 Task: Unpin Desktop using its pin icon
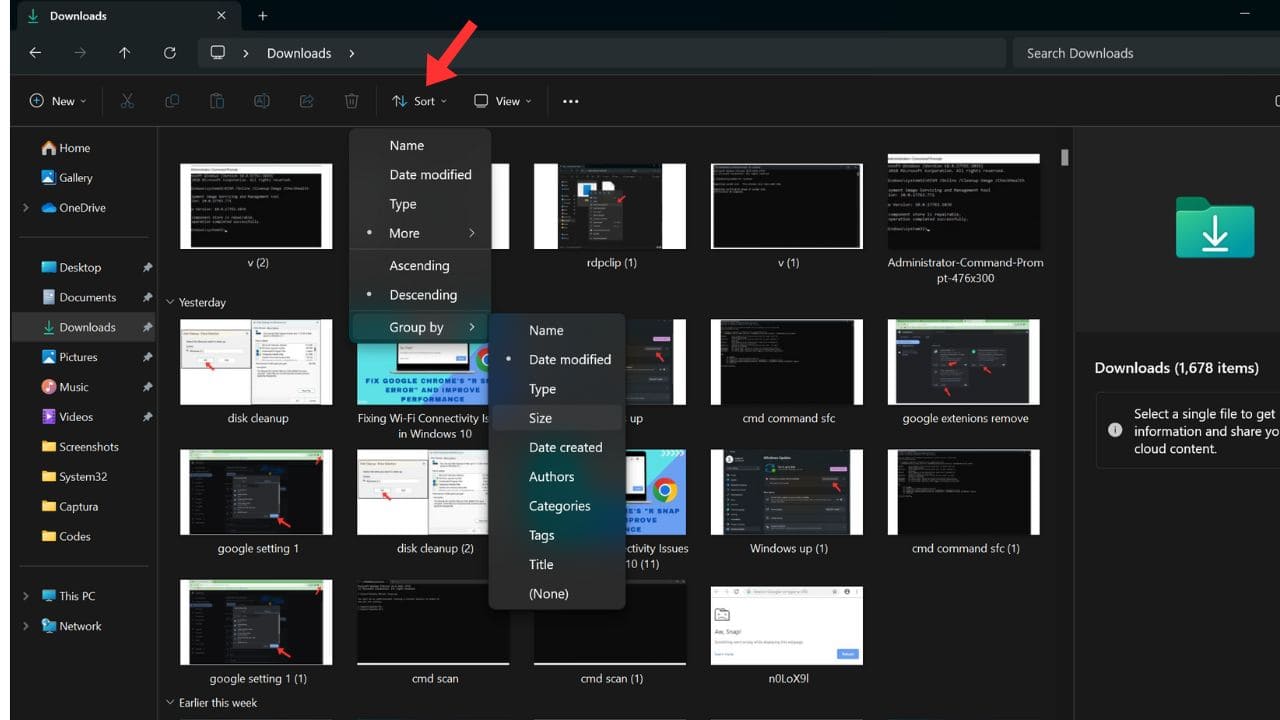[x=147, y=268]
